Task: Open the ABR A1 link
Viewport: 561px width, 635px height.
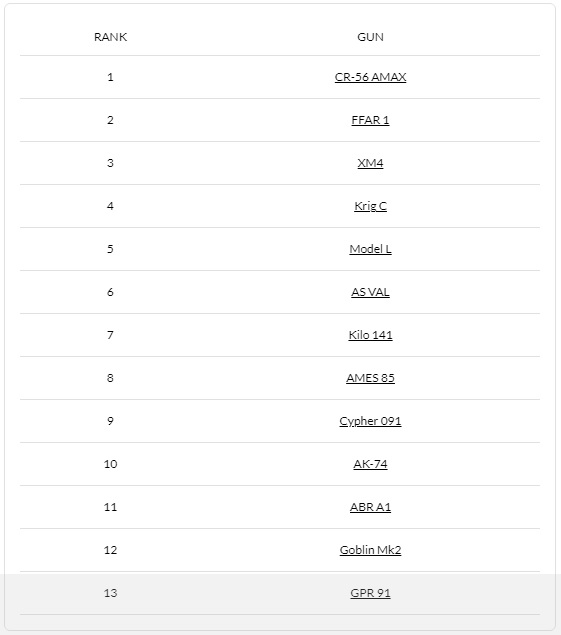Action: pyautogui.click(x=370, y=507)
